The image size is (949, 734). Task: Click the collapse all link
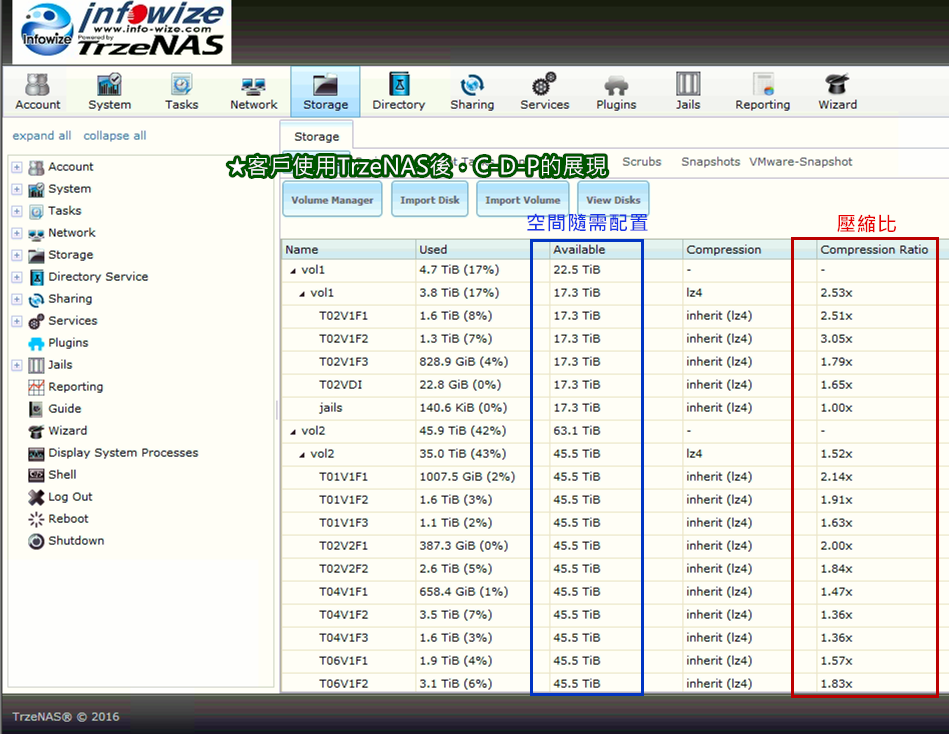point(115,136)
